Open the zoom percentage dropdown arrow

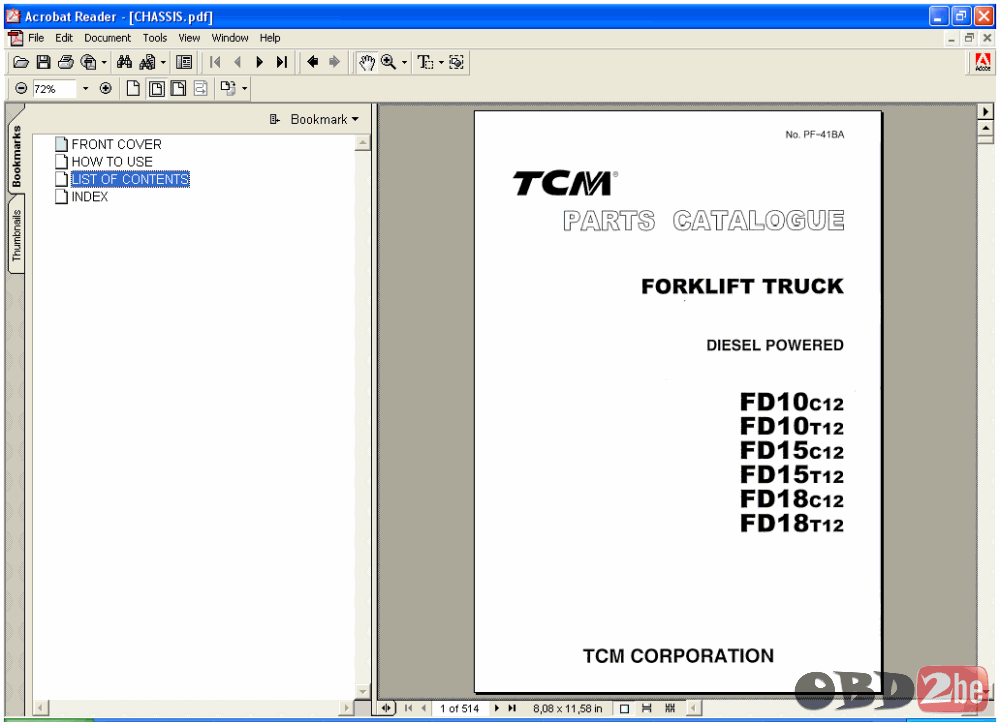pos(85,88)
